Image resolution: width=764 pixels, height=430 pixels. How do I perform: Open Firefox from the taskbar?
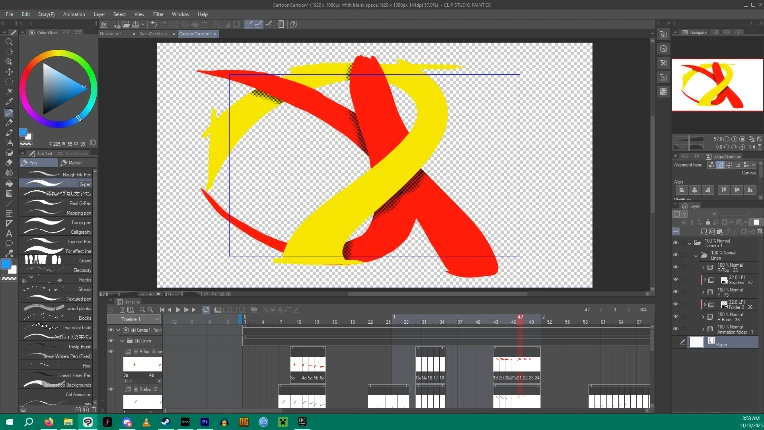click(48, 421)
